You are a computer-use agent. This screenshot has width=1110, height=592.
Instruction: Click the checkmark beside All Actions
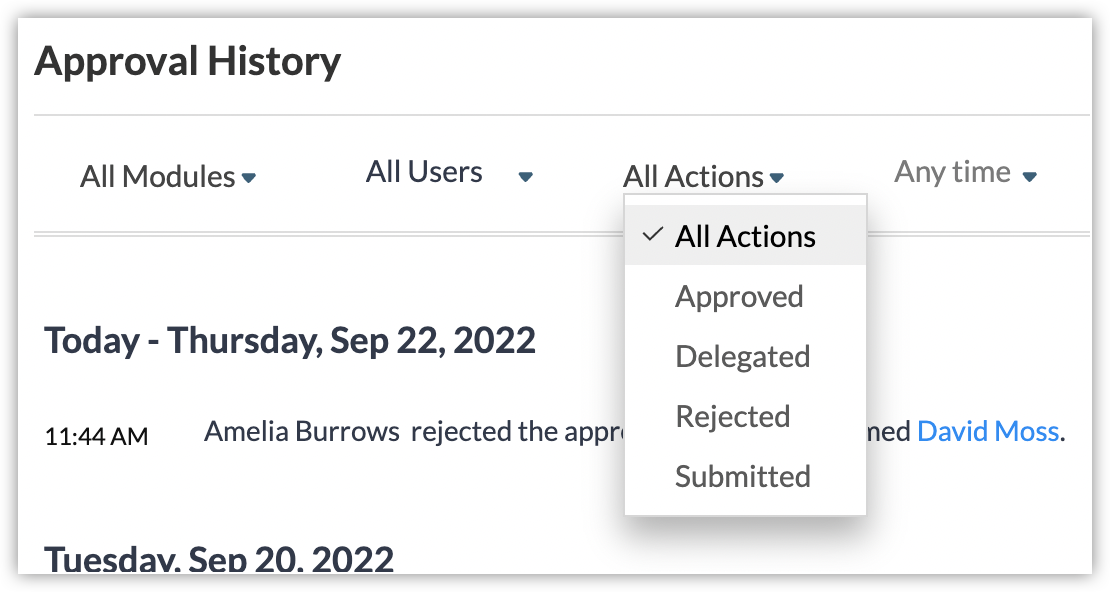point(653,235)
